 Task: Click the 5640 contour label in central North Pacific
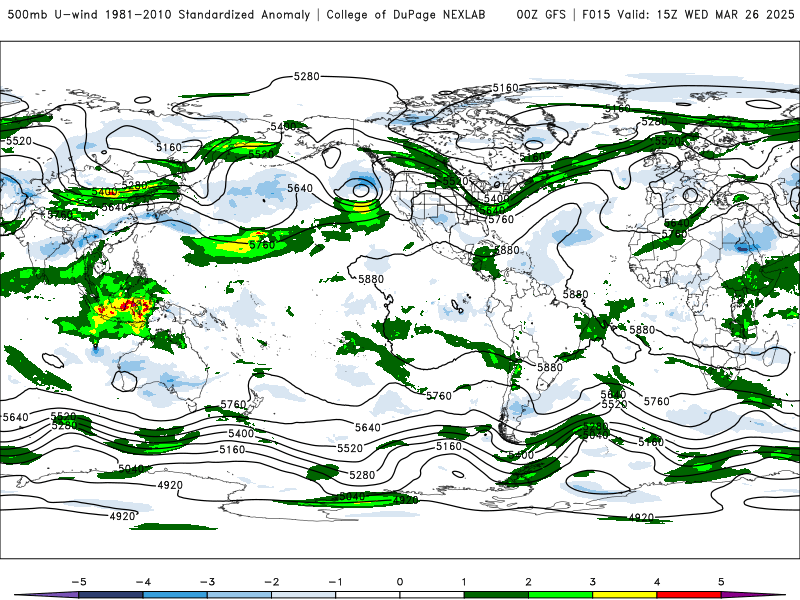(x=300, y=188)
